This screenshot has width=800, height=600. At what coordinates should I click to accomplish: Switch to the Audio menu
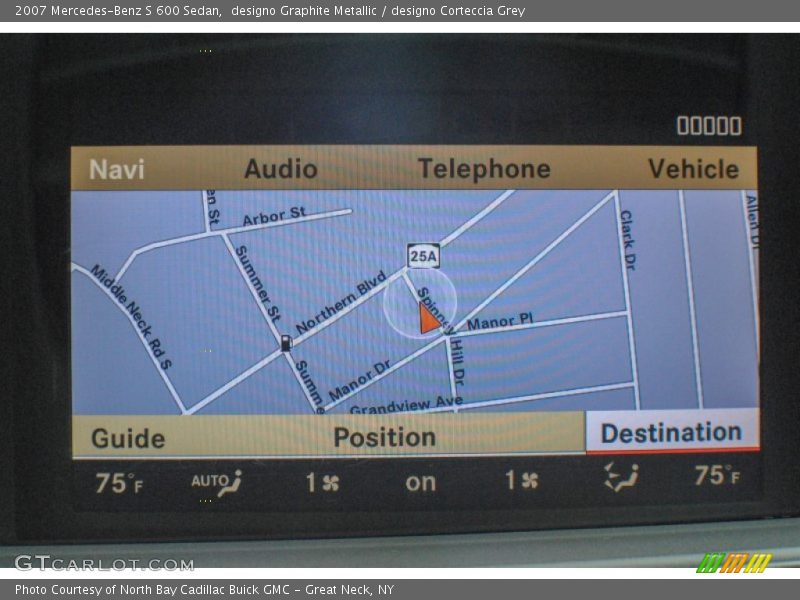pyautogui.click(x=281, y=169)
